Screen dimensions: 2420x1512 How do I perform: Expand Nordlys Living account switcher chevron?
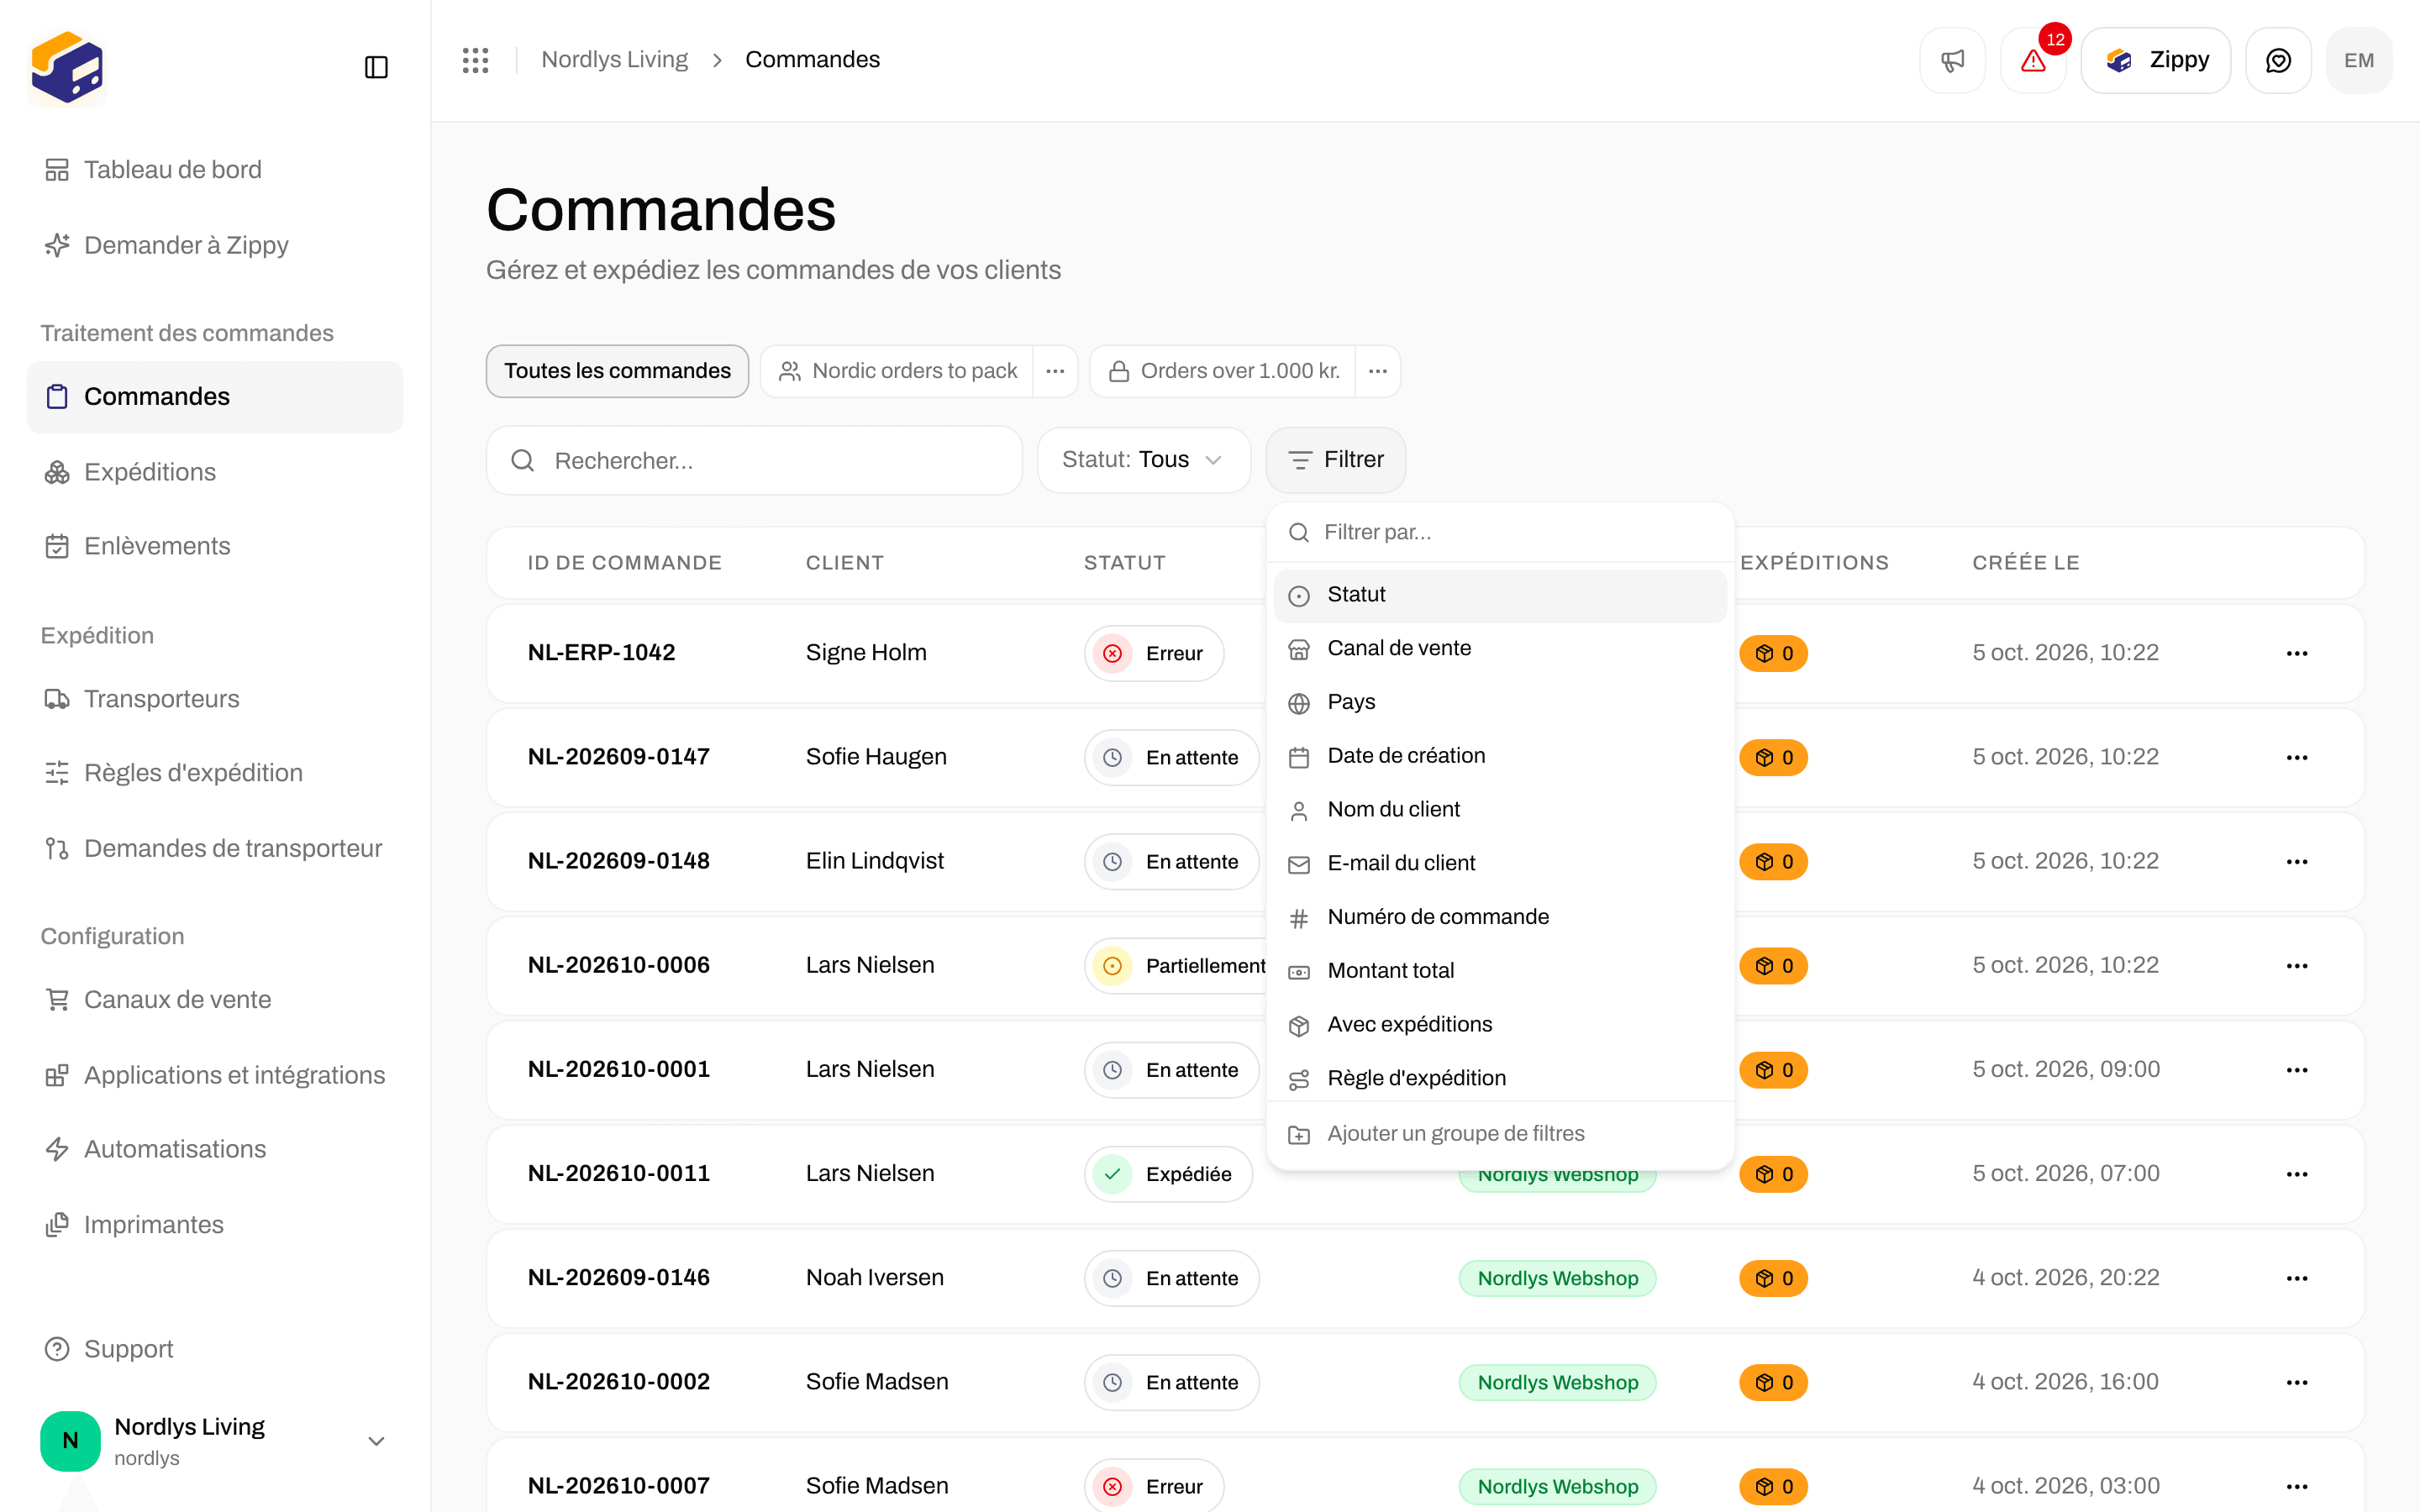click(376, 1441)
